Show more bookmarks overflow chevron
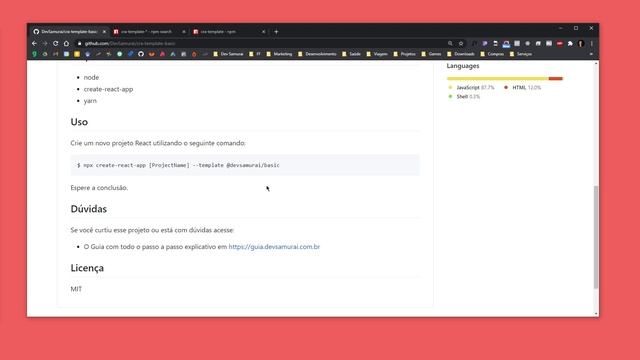Image resolution: width=640 pixels, height=360 pixels. tap(591, 54)
